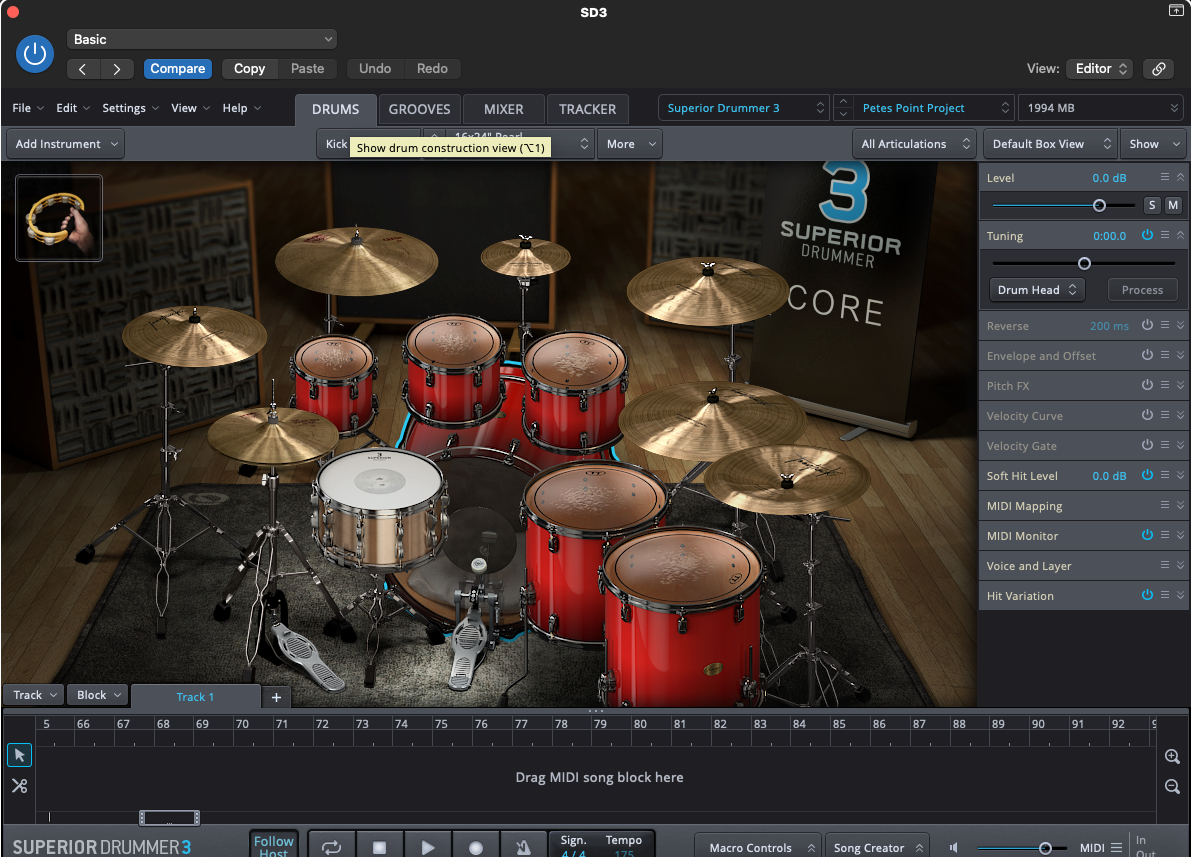Screen dimensions: 1191x857
Task: Switch to the TRACKER tab
Action: (x=587, y=109)
